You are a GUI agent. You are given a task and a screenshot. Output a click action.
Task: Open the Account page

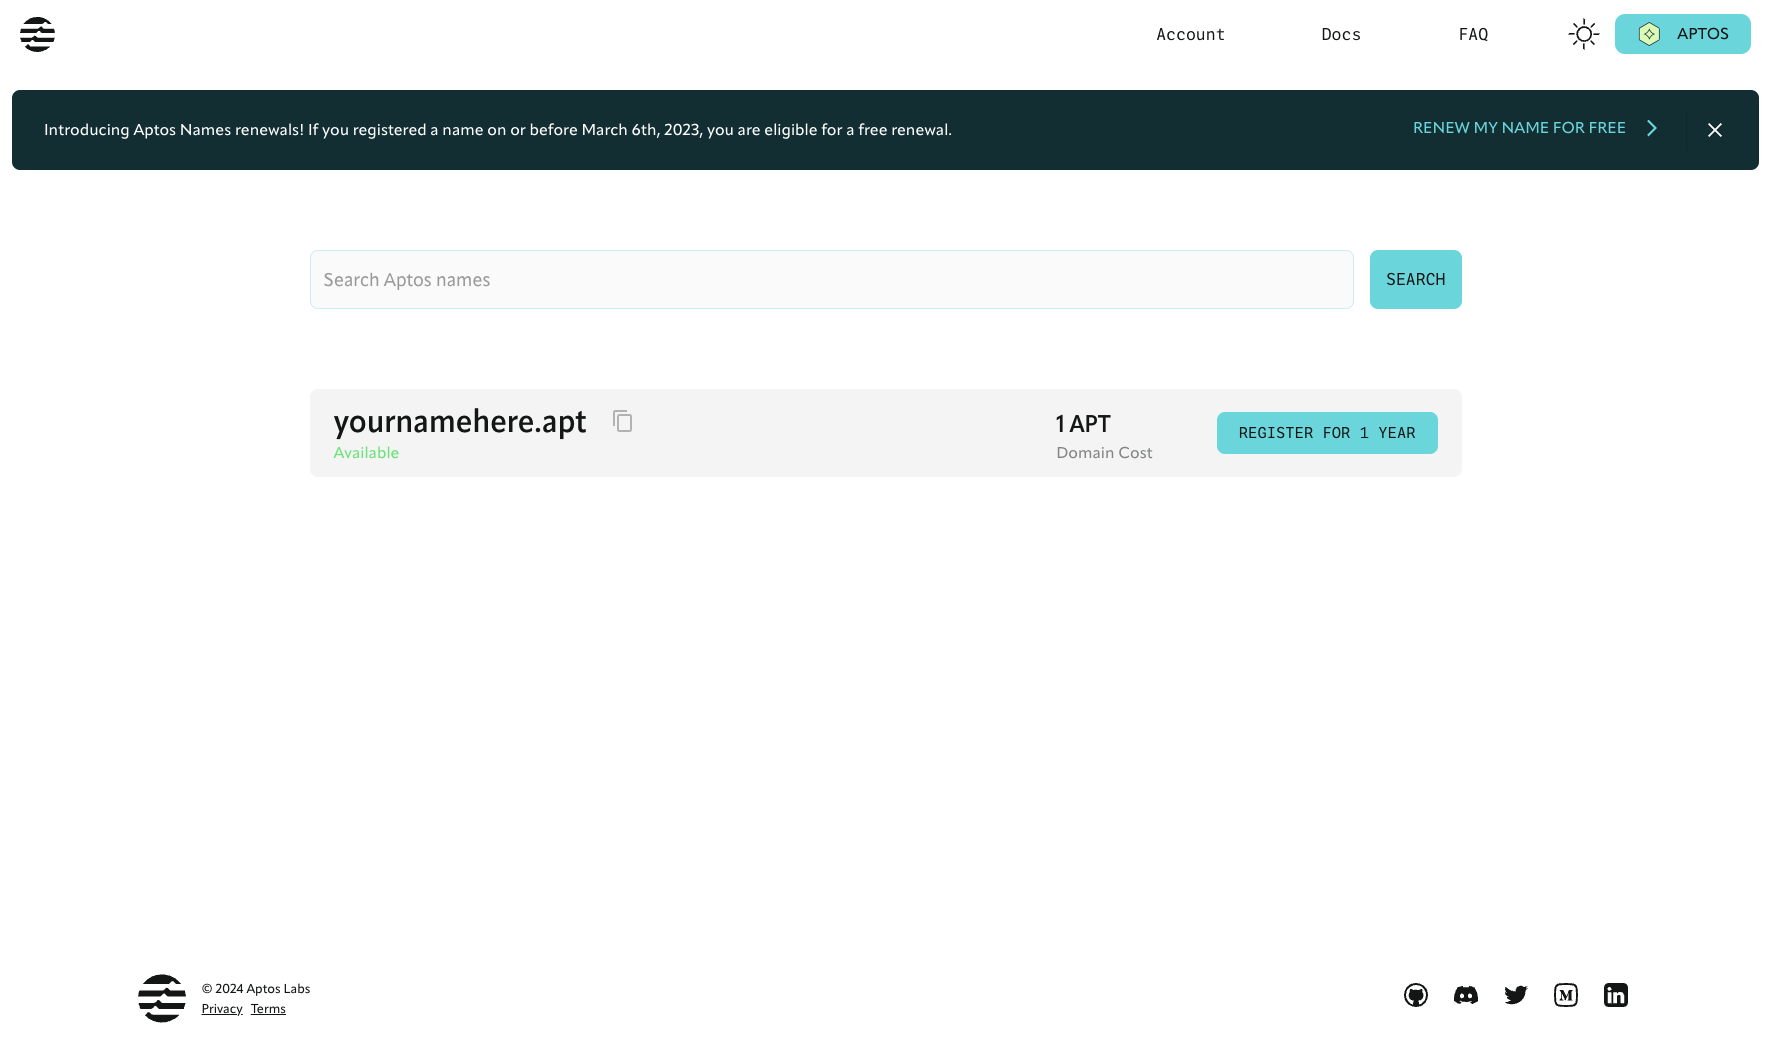pyautogui.click(x=1190, y=34)
